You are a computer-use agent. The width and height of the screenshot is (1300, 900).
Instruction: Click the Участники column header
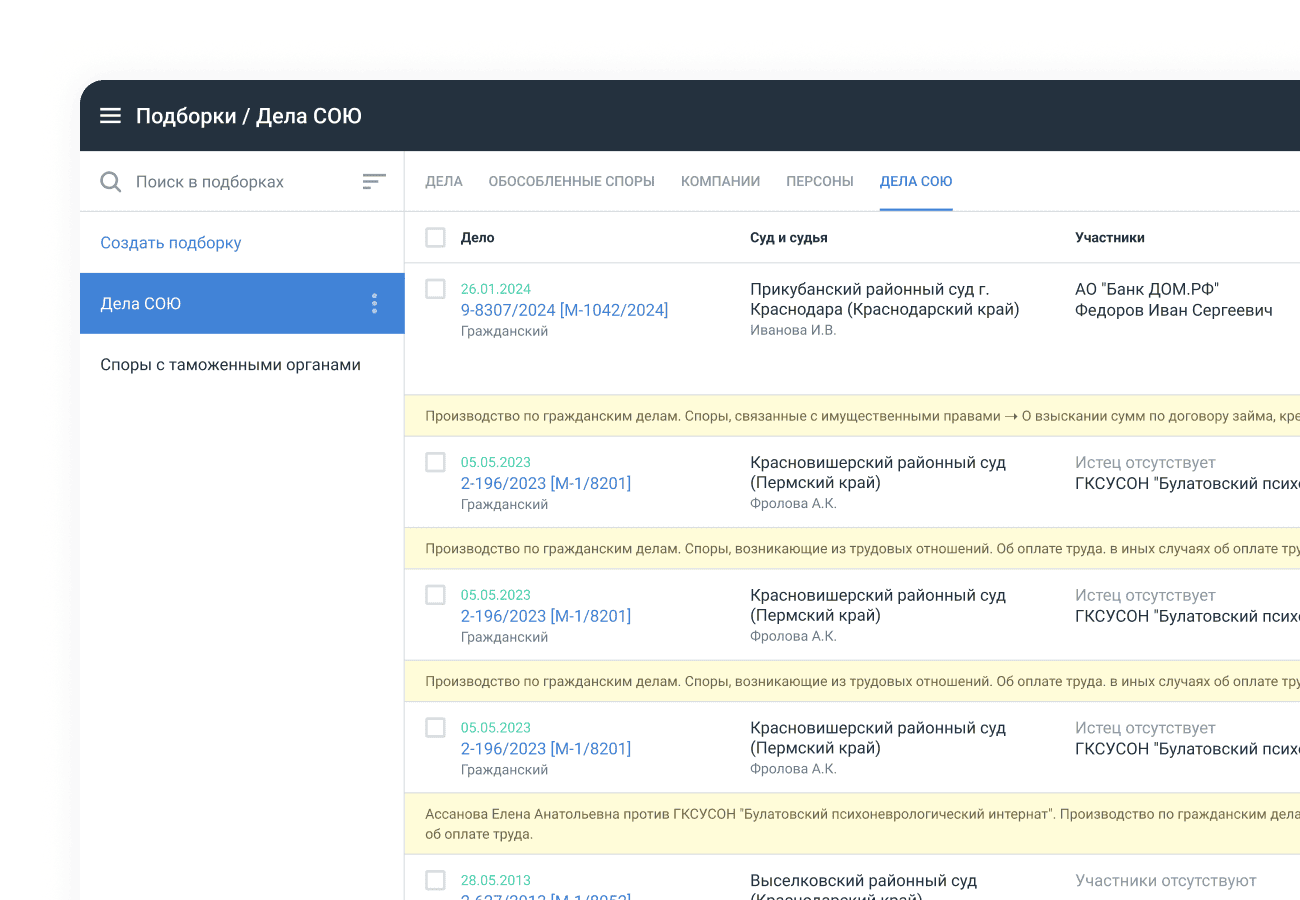click(x=1110, y=238)
